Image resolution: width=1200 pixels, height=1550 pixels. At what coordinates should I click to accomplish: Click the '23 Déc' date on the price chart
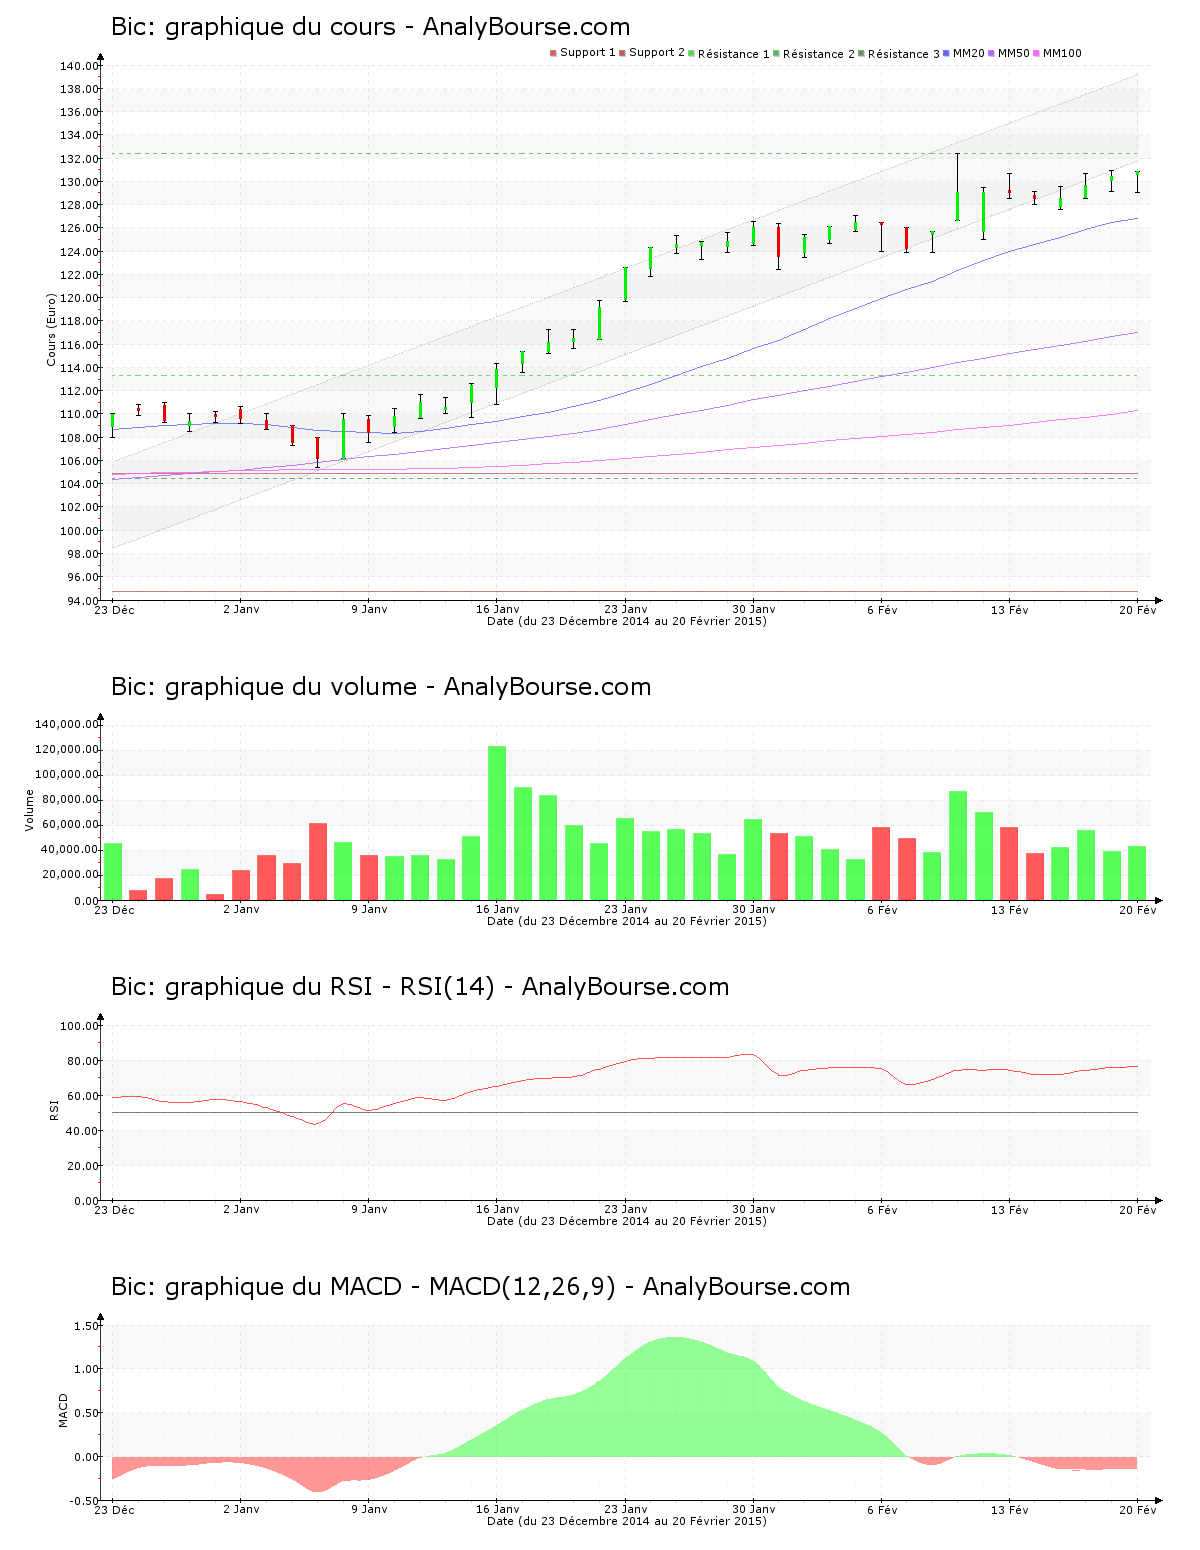114,610
